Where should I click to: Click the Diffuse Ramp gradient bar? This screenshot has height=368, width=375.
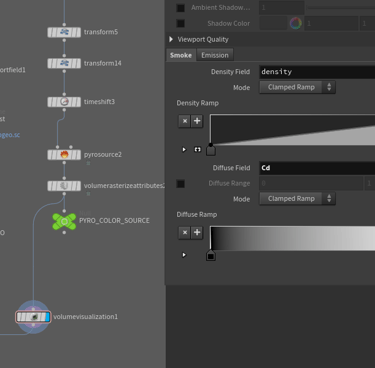click(x=293, y=238)
